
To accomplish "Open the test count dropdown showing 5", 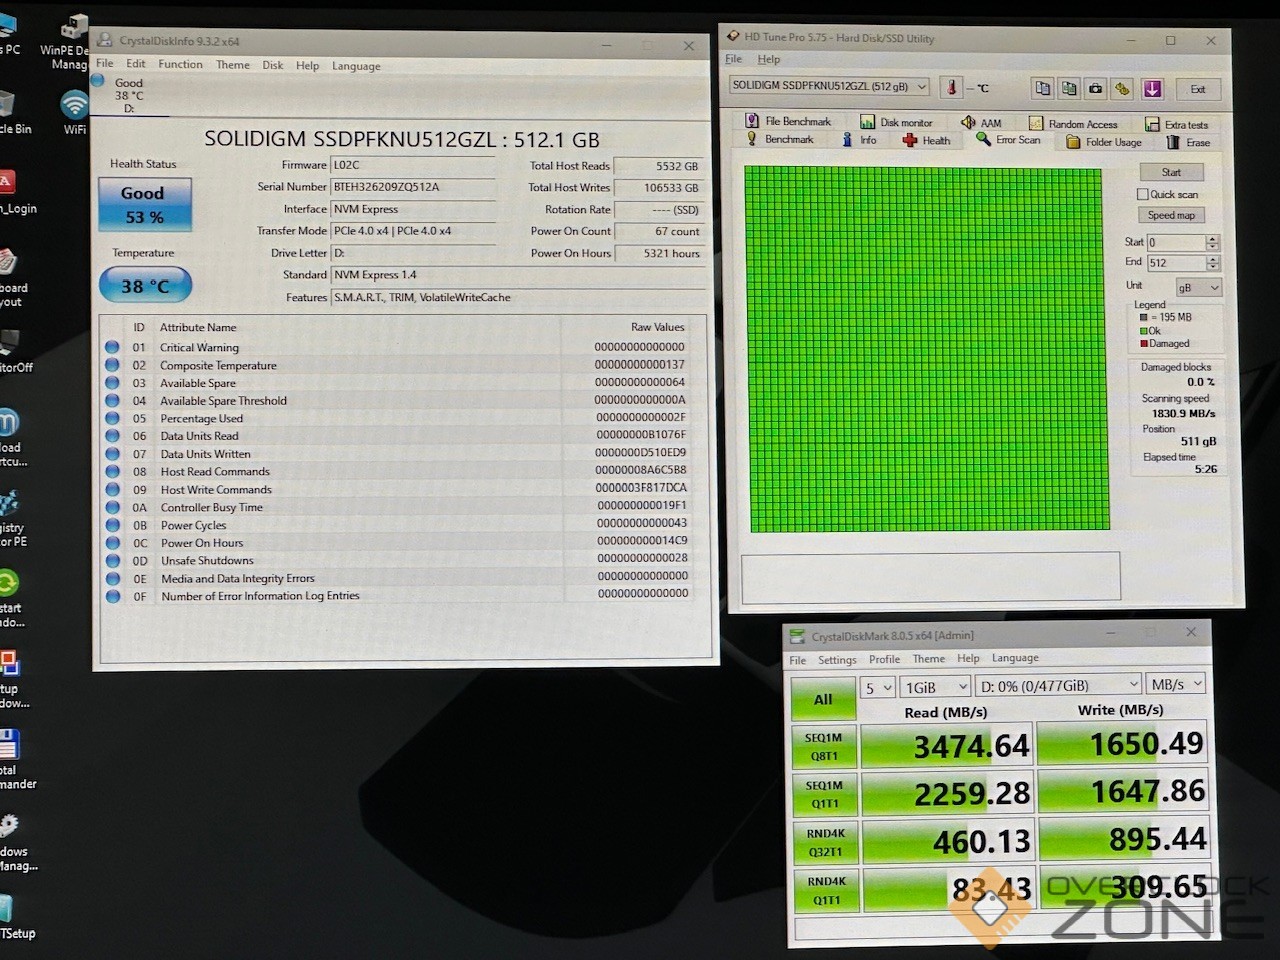I will tap(878, 687).
